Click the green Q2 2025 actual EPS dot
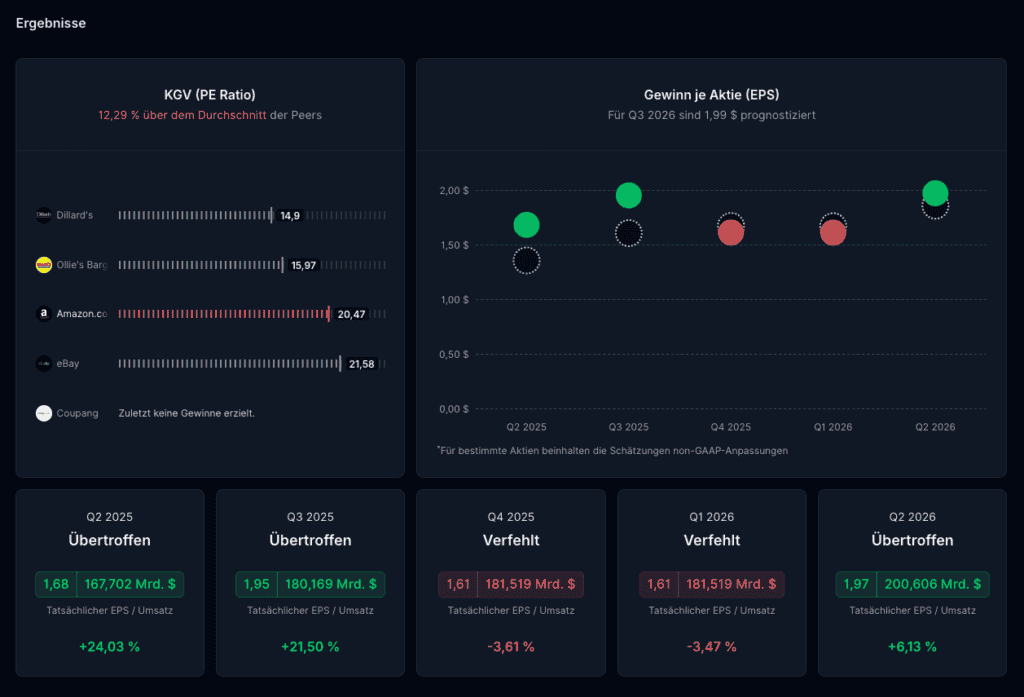Image resolution: width=1024 pixels, height=697 pixels. 526,225
